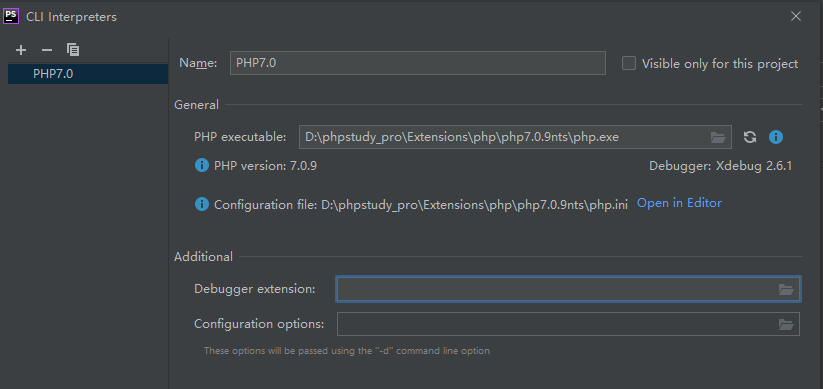
Task: Open php.ini via Open in Editor link
Action: pyautogui.click(x=679, y=203)
